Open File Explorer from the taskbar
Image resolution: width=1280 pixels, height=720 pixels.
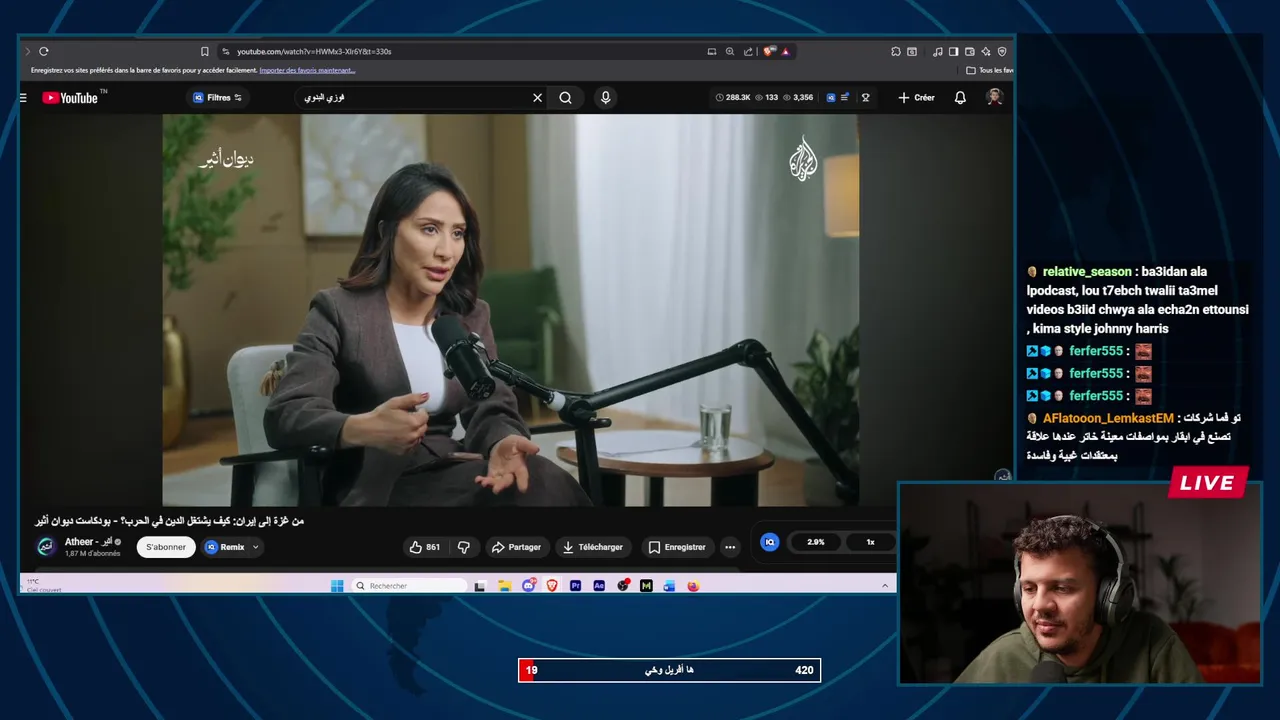coord(505,586)
